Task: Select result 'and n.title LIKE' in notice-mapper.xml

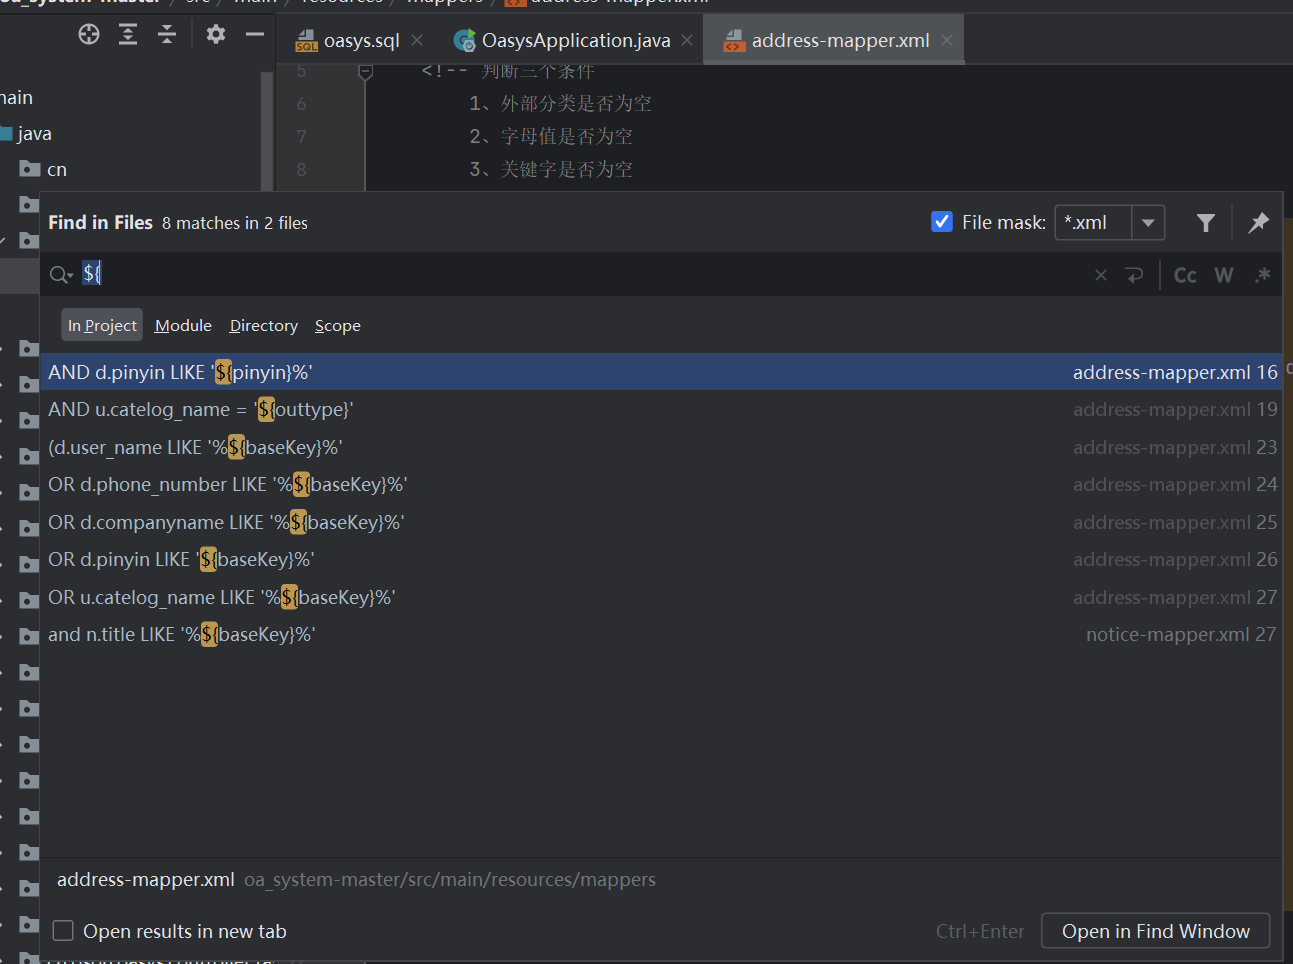Action: pyautogui.click(x=661, y=634)
